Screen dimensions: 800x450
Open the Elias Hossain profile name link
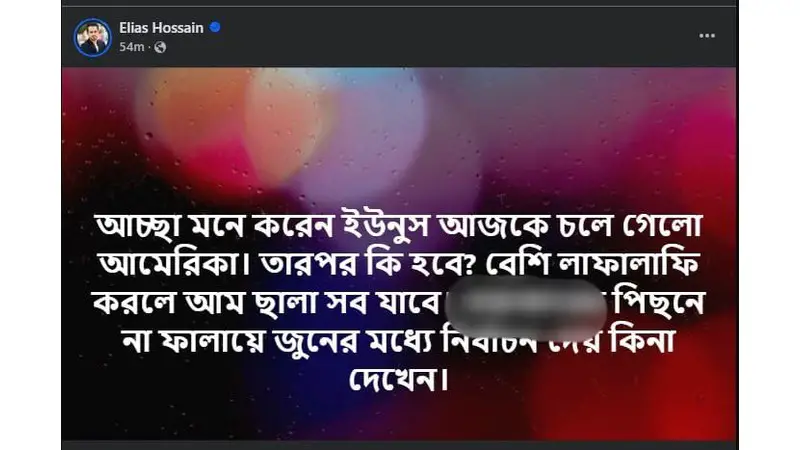coord(161,28)
